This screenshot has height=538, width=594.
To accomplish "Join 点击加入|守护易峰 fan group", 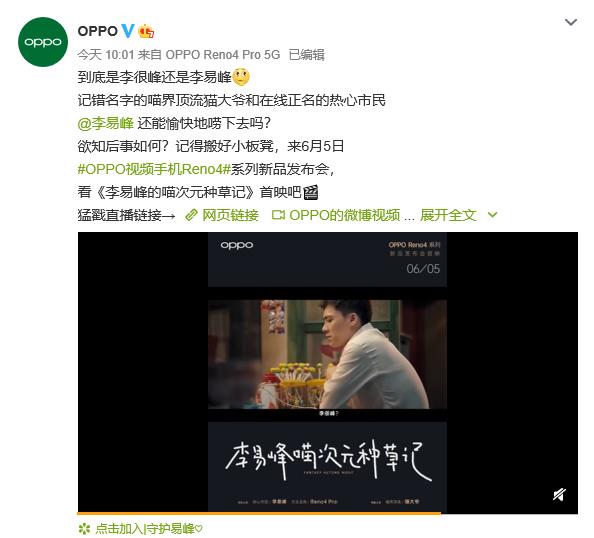I will tap(149, 529).
